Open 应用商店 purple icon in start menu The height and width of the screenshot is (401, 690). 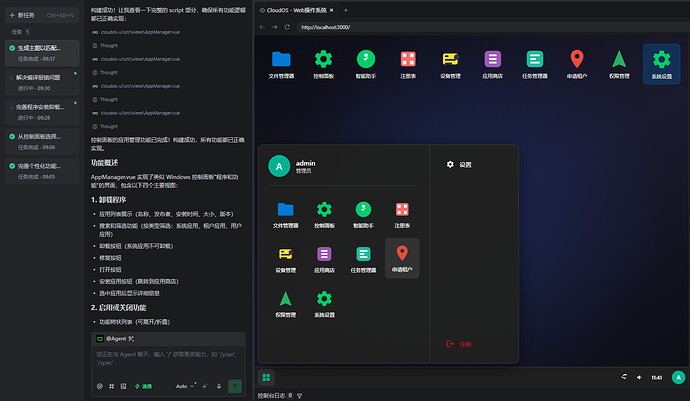pos(324,259)
